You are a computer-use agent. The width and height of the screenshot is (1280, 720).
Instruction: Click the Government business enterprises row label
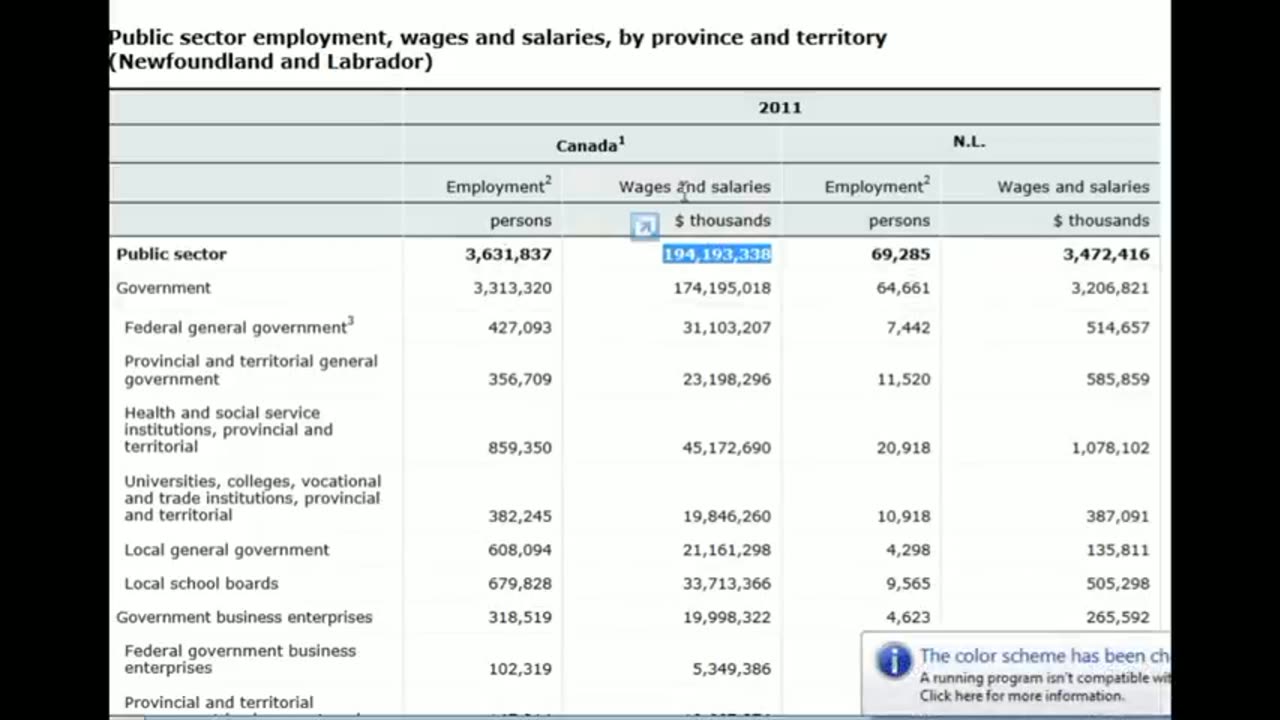244,617
